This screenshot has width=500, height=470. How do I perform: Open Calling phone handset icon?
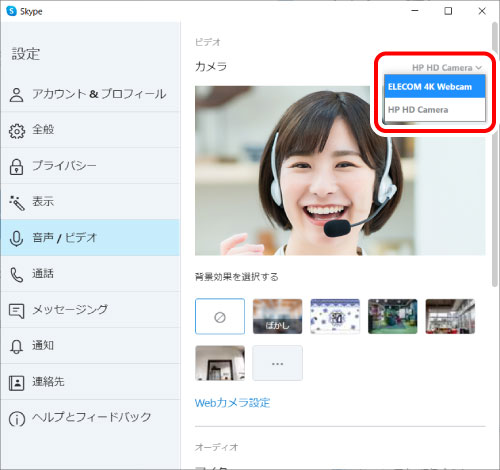(x=16, y=275)
